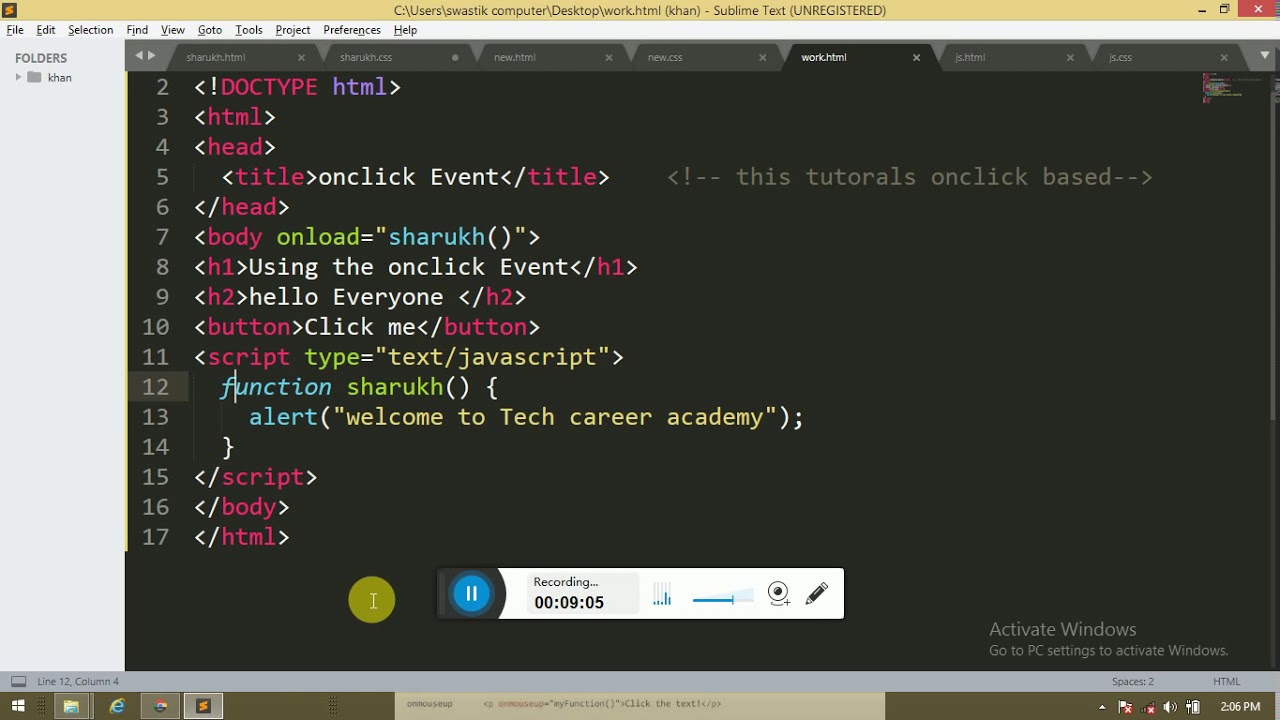Click the closing </html> tag on line 17
The image size is (1280, 720).
click(x=242, y=537)
